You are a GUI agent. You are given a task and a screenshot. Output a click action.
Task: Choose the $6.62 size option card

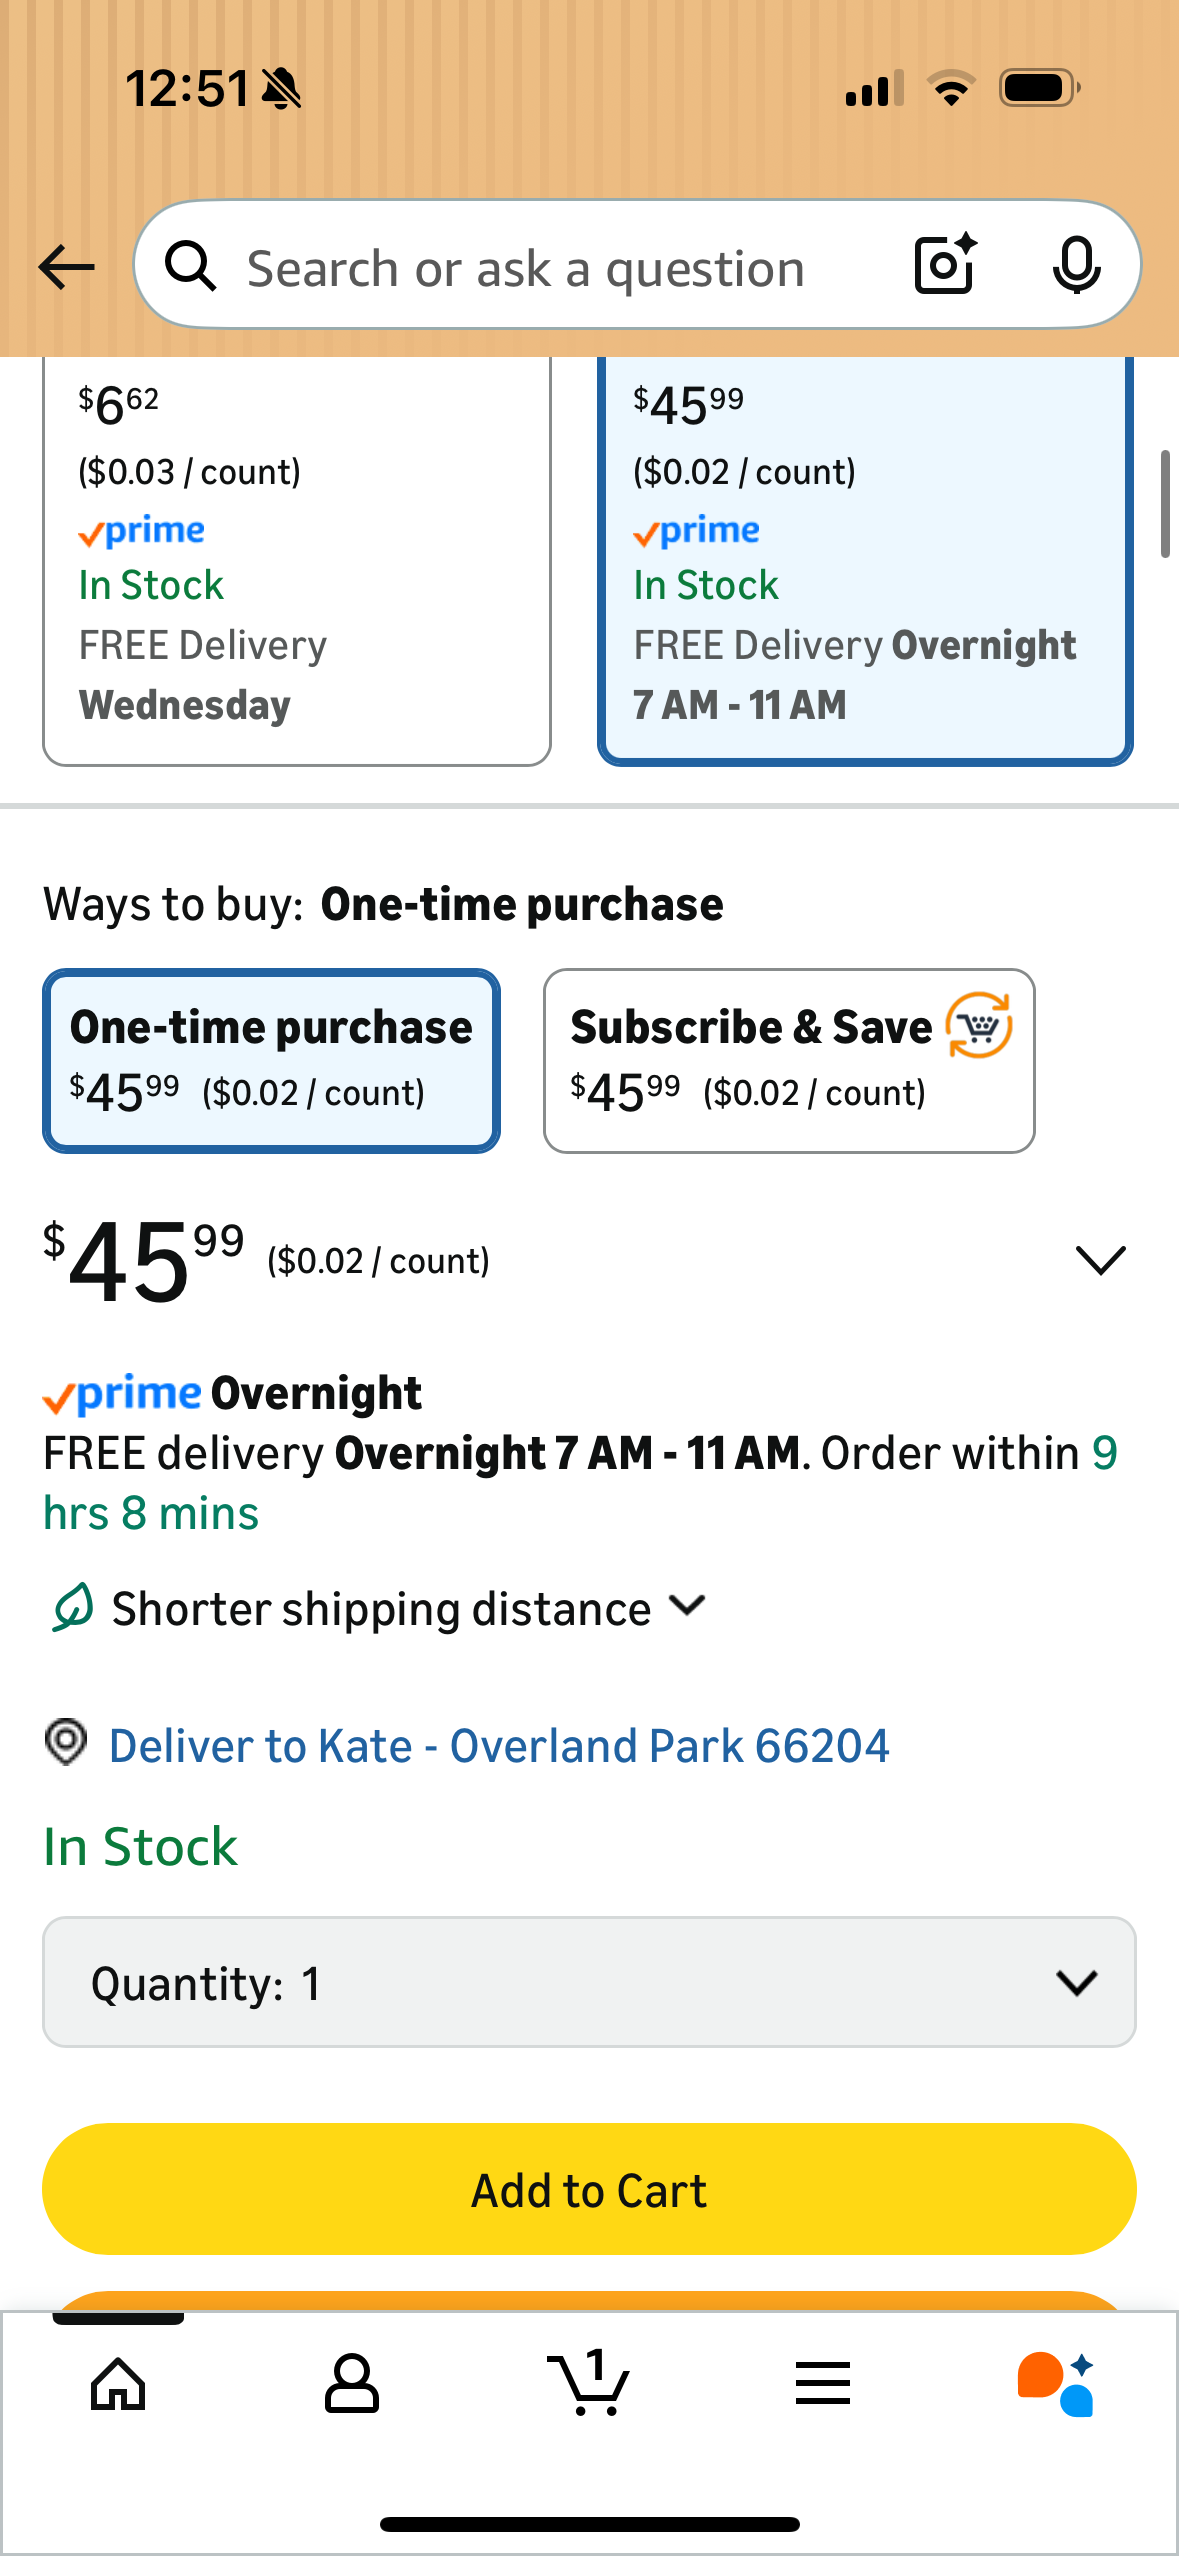296,560
